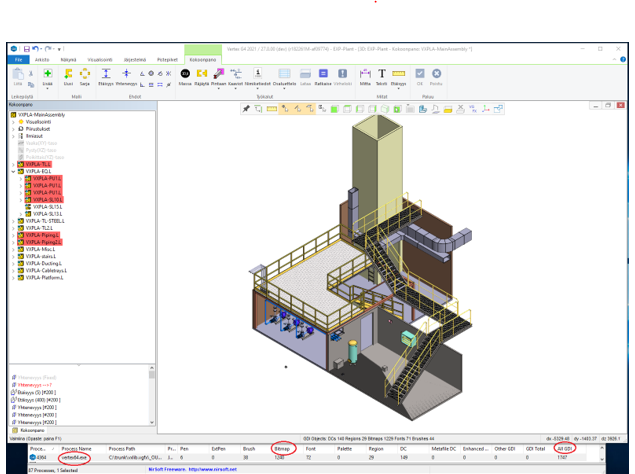This screenshot has height=474, width=635.
Task: Open the File menu tab
Action: pos(17,60)
